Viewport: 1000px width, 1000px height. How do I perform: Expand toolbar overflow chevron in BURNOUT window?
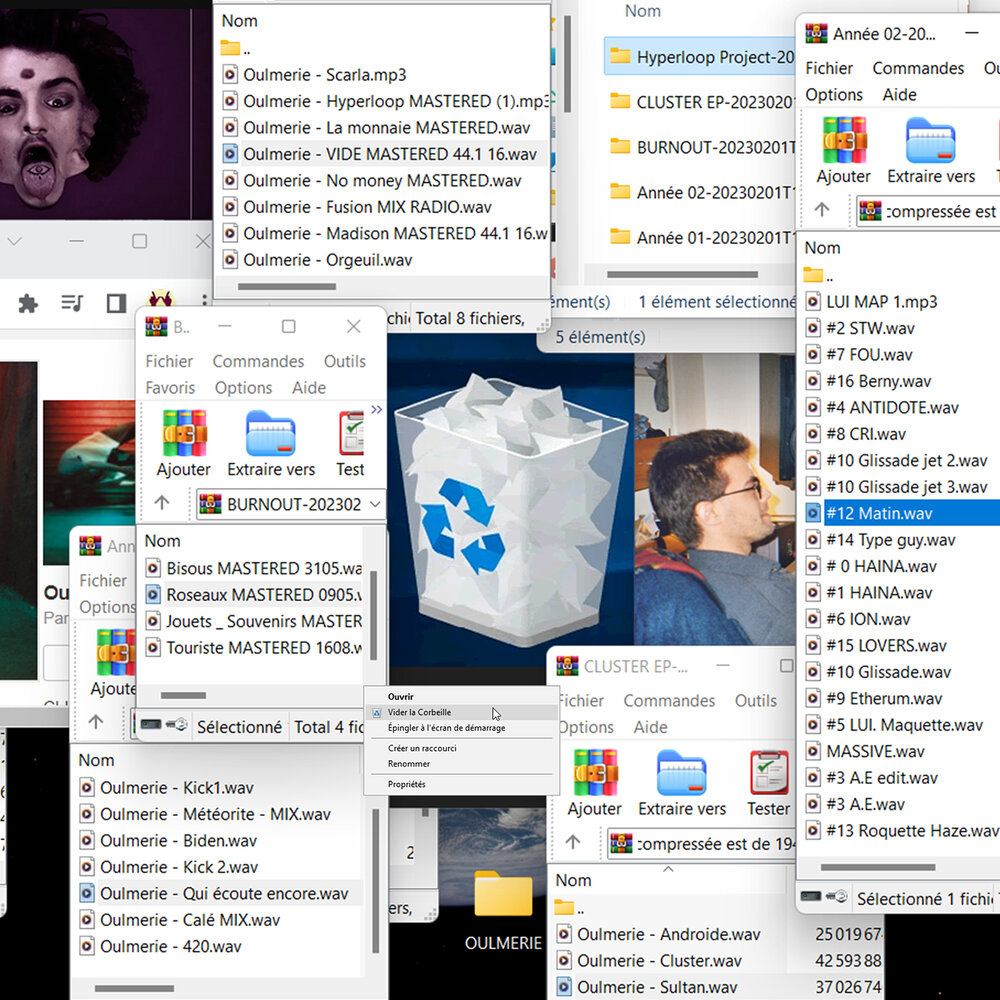point(376,409)
